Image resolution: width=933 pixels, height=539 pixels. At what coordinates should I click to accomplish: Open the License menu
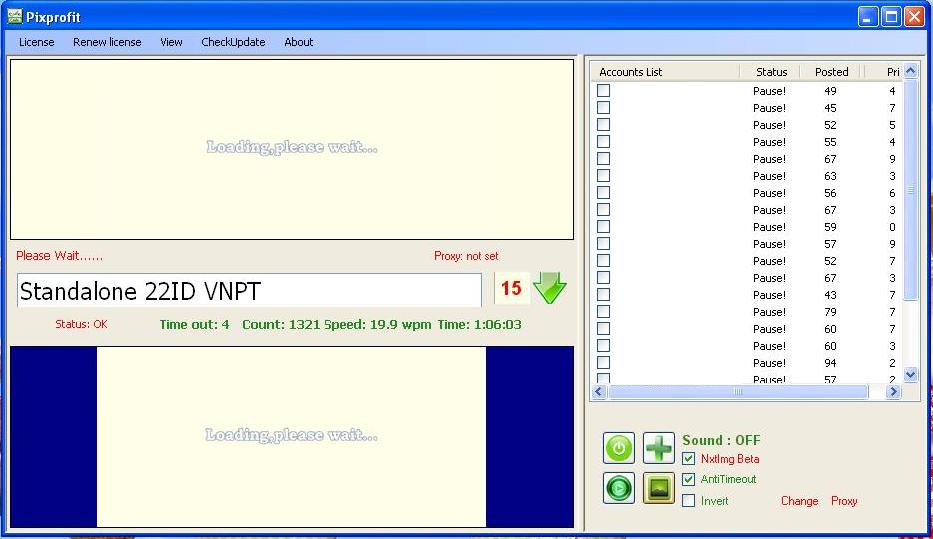36,42
